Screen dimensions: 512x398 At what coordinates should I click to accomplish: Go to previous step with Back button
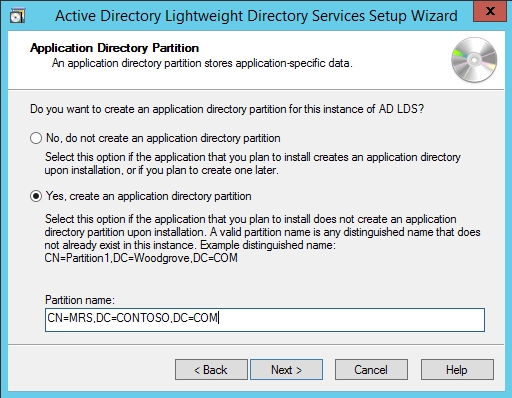tap(211, 369)
